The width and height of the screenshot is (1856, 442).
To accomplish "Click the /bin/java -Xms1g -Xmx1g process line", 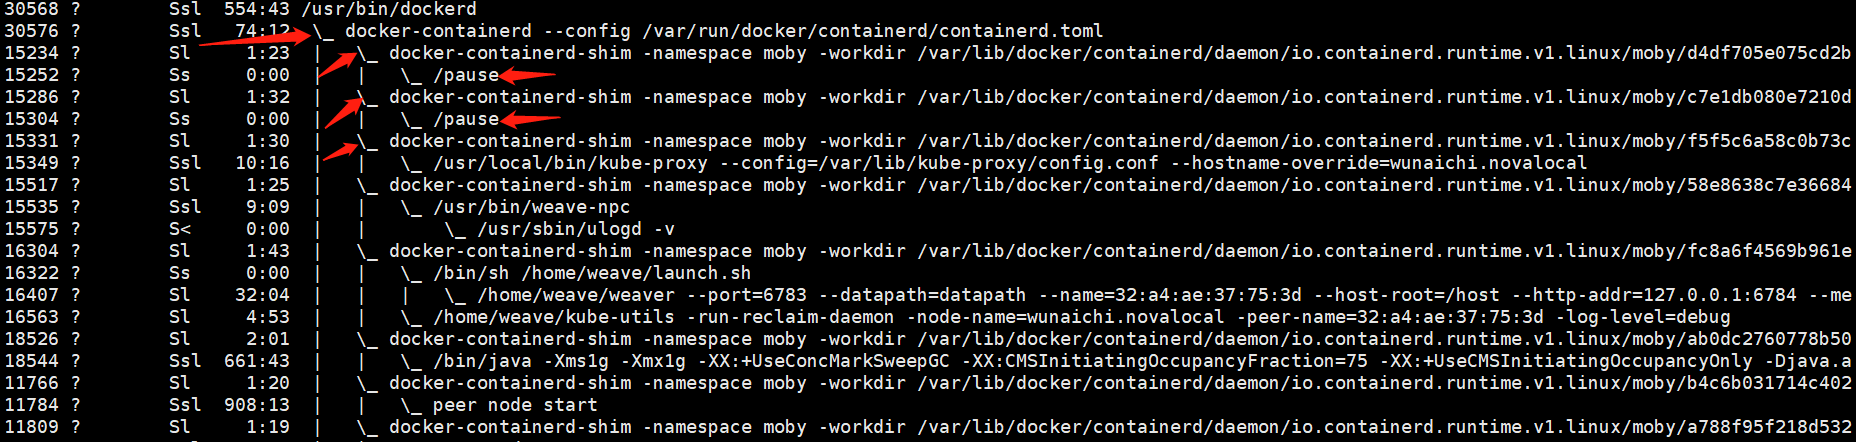I will (1142, 361).
